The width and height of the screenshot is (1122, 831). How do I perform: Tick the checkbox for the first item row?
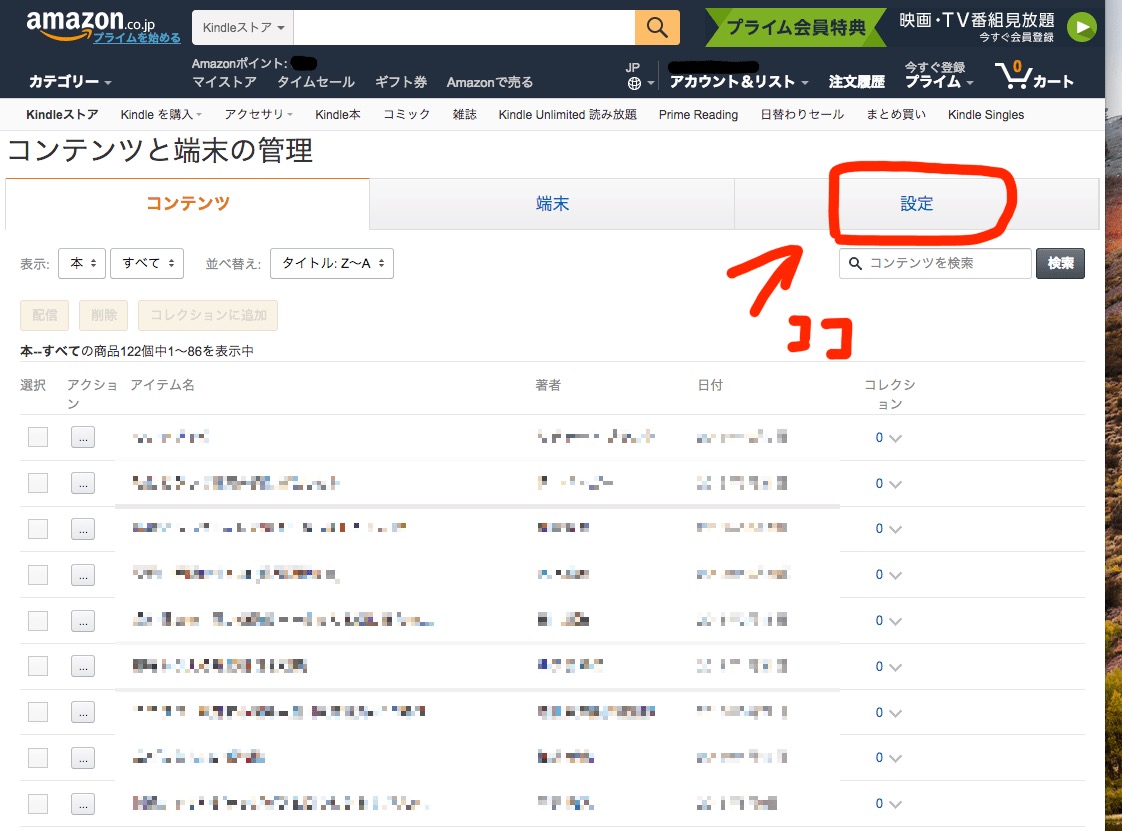pos(38,437)
